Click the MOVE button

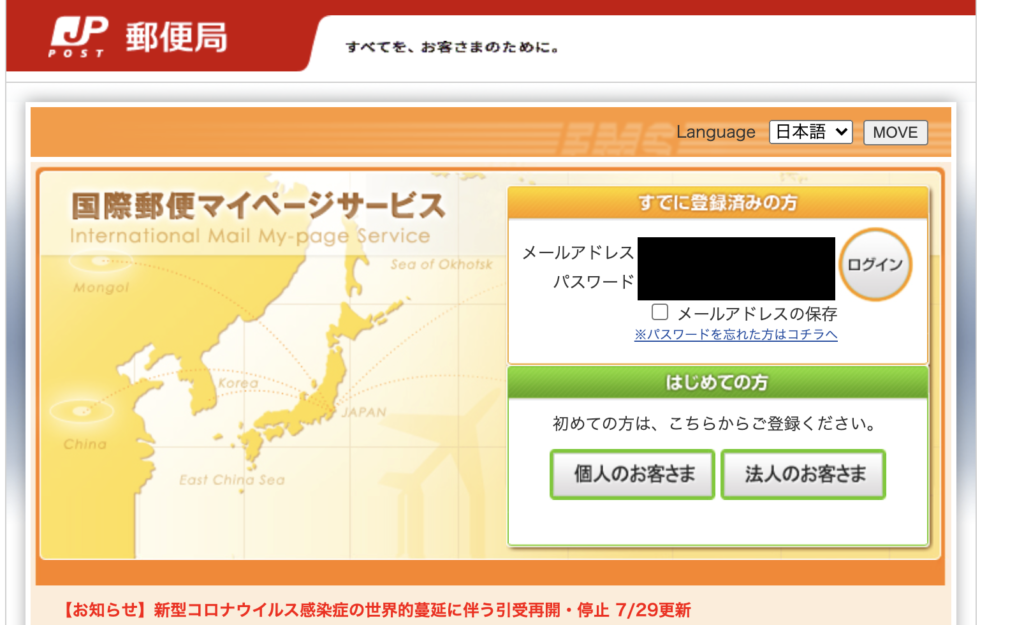[x=895, y=133]
